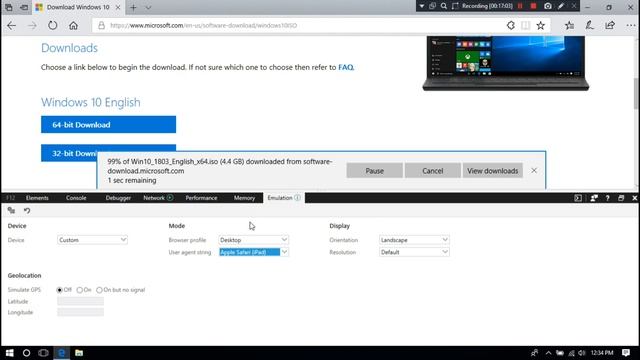Click the DevTools toolbar icon beside undo
Image resolution: width=640 pixels, height=360 pixels.
click(11, 211)
